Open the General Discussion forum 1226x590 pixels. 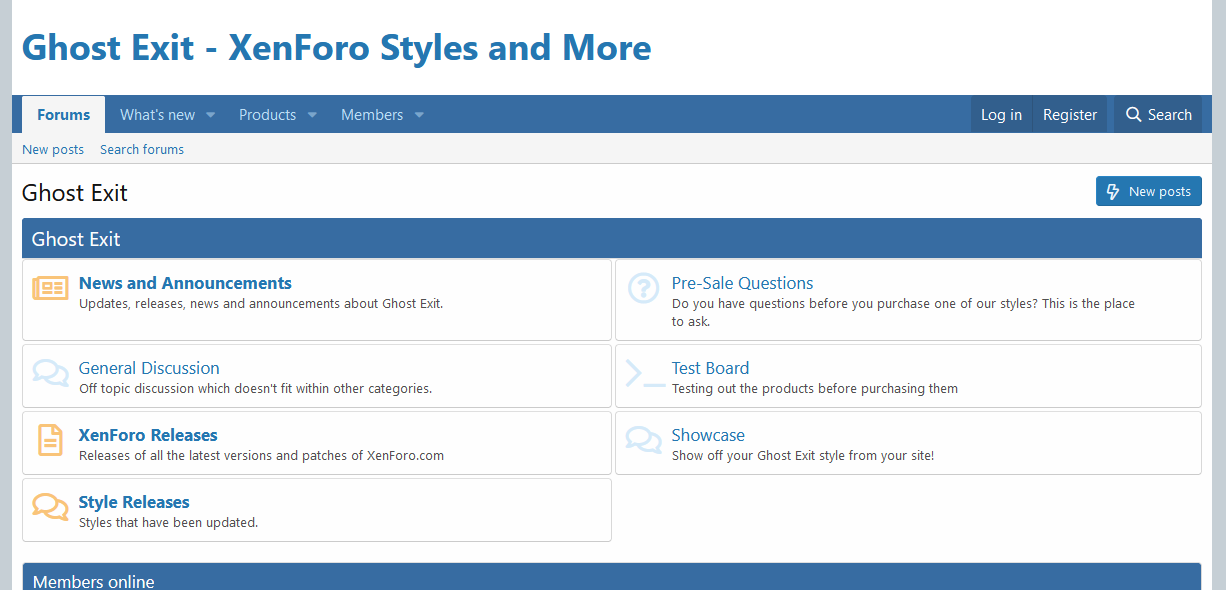tap(149, 368)
